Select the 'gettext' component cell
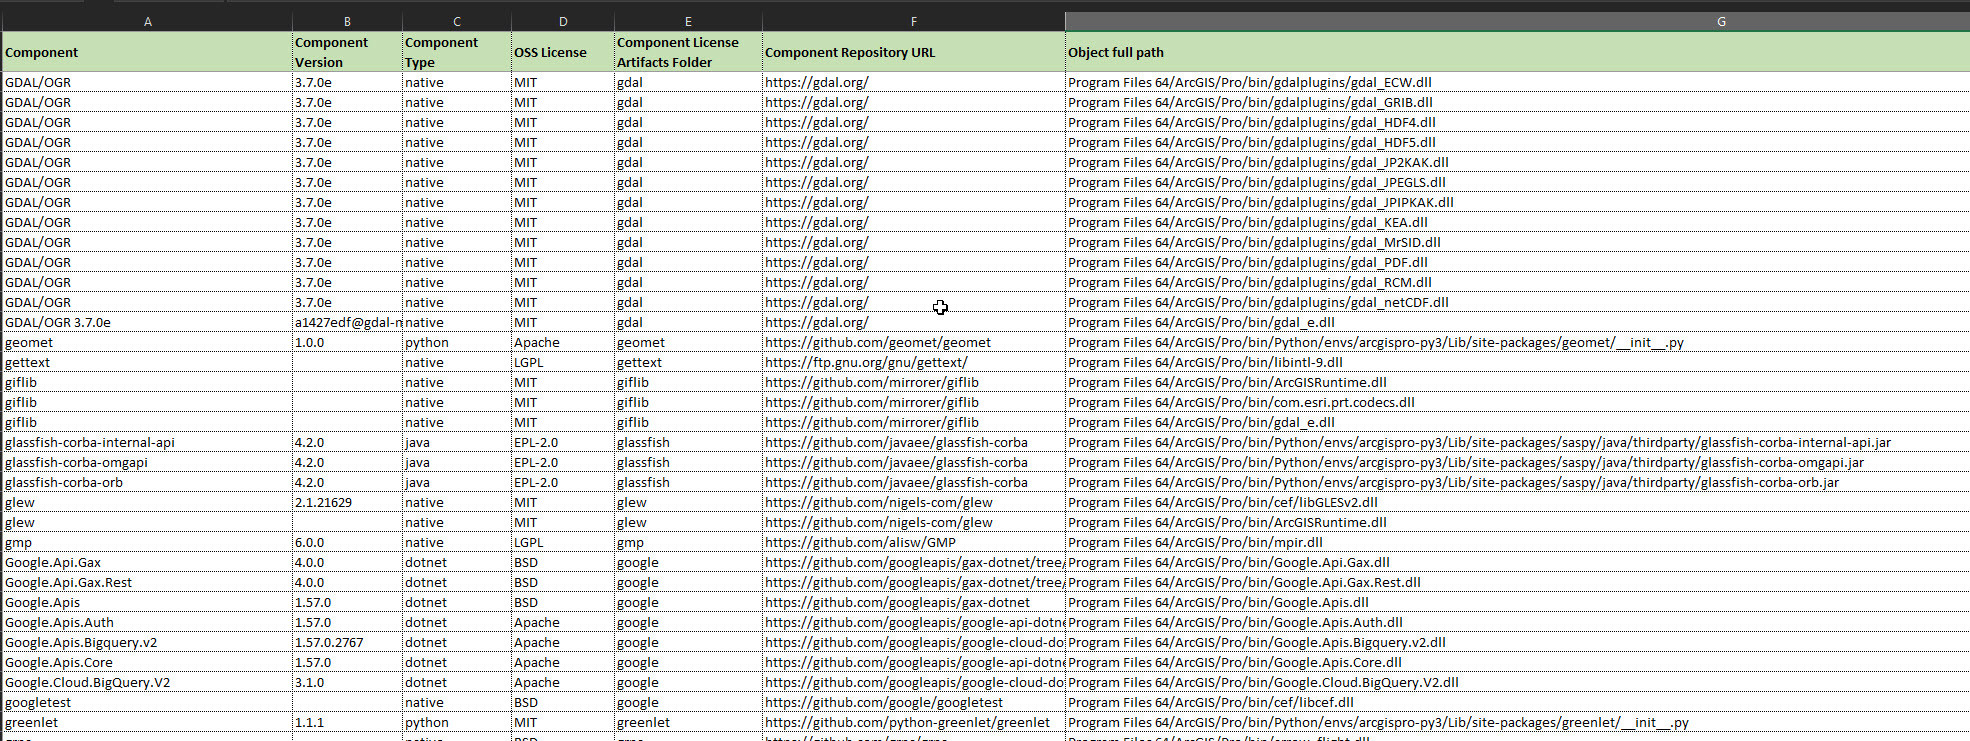Screen dimensions: 1970x741 tap(147, 362)
